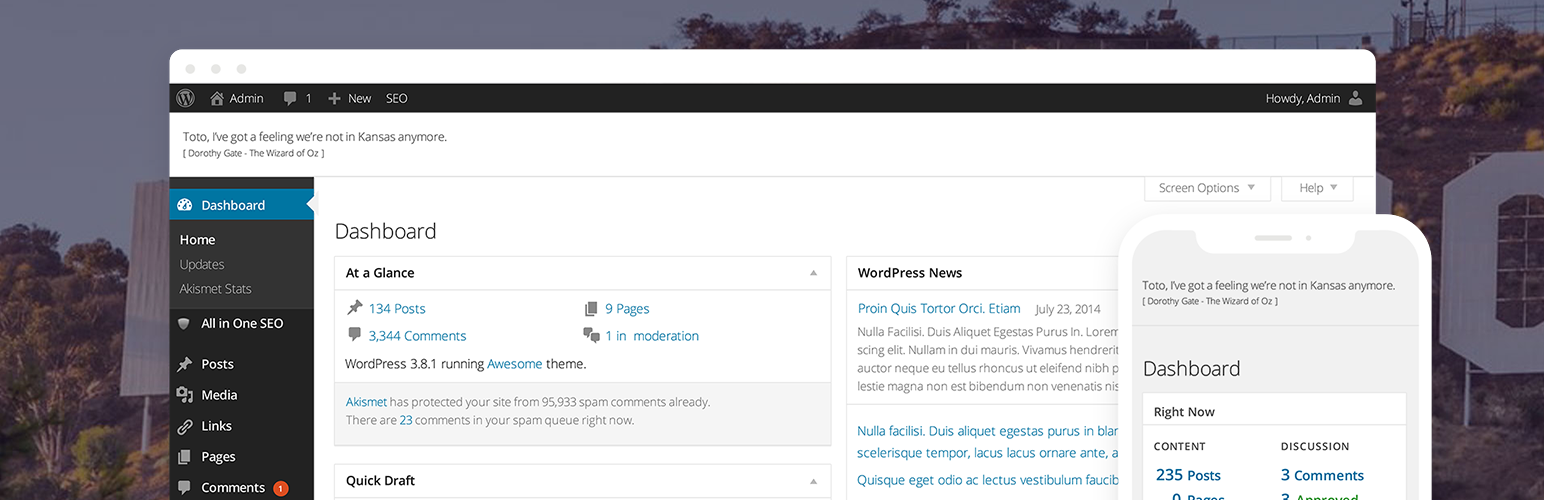
Task: Open the Help dropdown tab
Action: tap(1317, 188)
